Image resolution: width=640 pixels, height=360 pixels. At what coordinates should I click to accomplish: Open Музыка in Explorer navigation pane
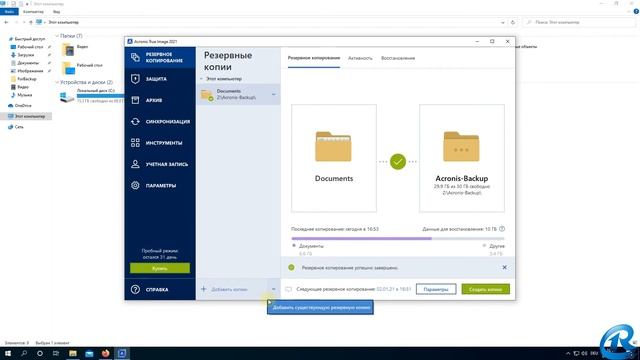point(24,95)
